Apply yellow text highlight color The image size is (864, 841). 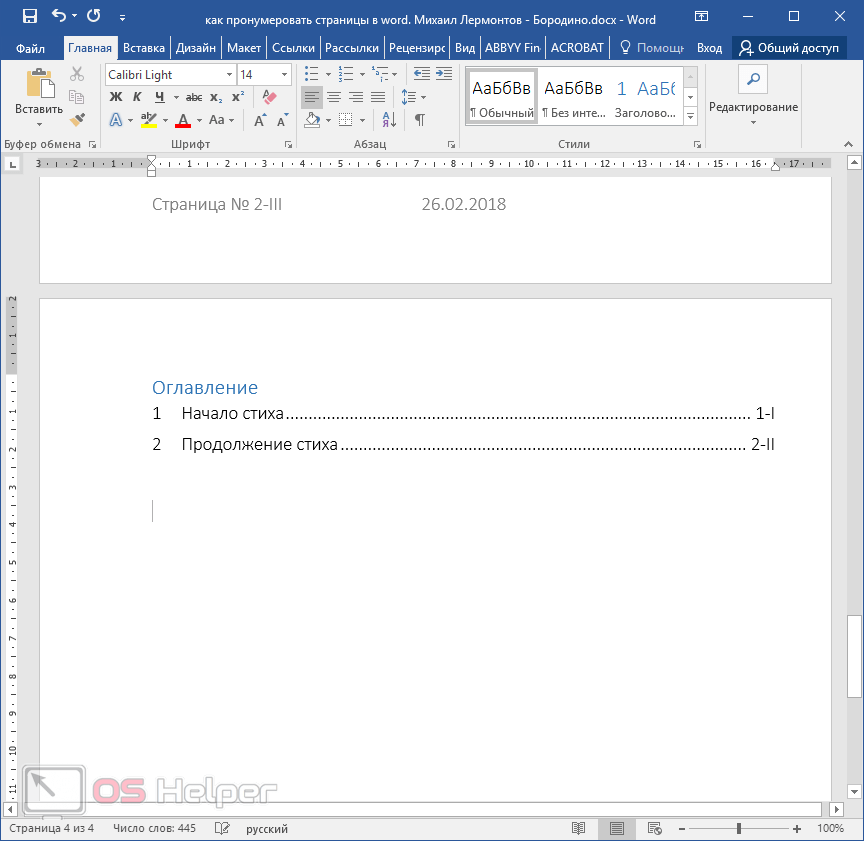[149, 120]
